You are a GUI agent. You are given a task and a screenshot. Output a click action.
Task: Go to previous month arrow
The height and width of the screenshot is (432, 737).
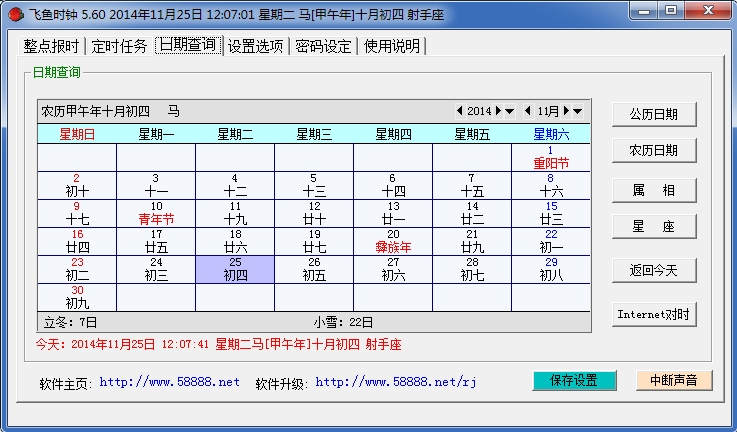tap(528, 111)
